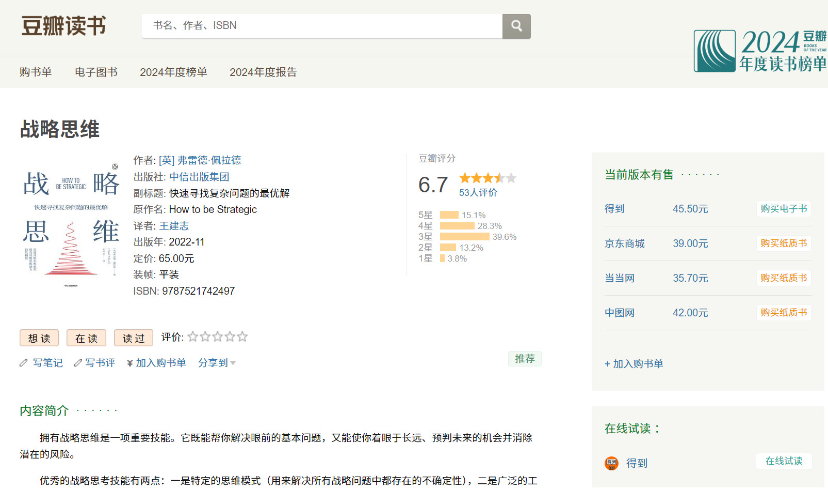Image resolution: width=828 pixels, height=489 pixels.
Task: Click the 得到 orange icon under 在线试读
Action: click(x=611, y=463)
